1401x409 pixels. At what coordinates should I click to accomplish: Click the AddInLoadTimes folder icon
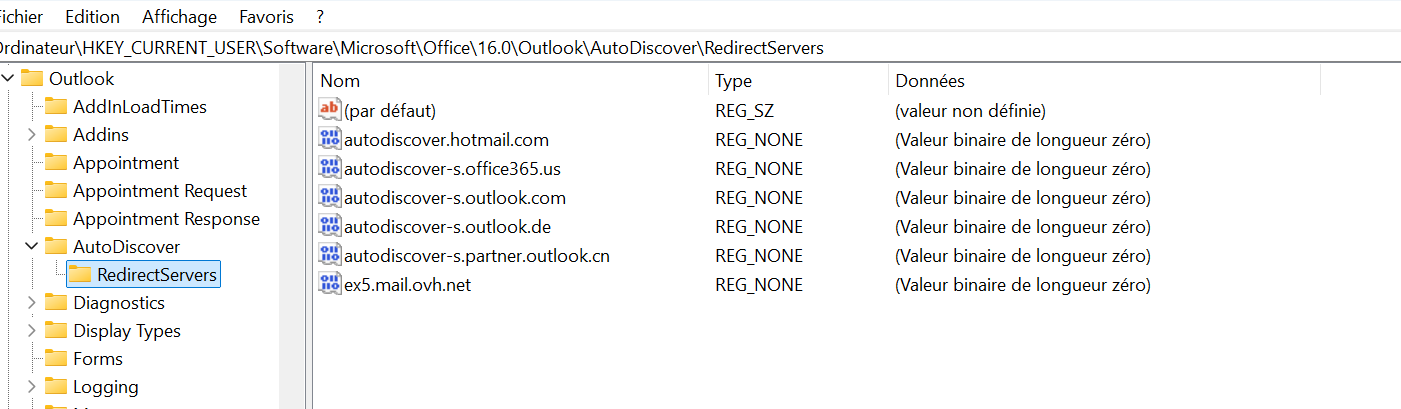57,106
